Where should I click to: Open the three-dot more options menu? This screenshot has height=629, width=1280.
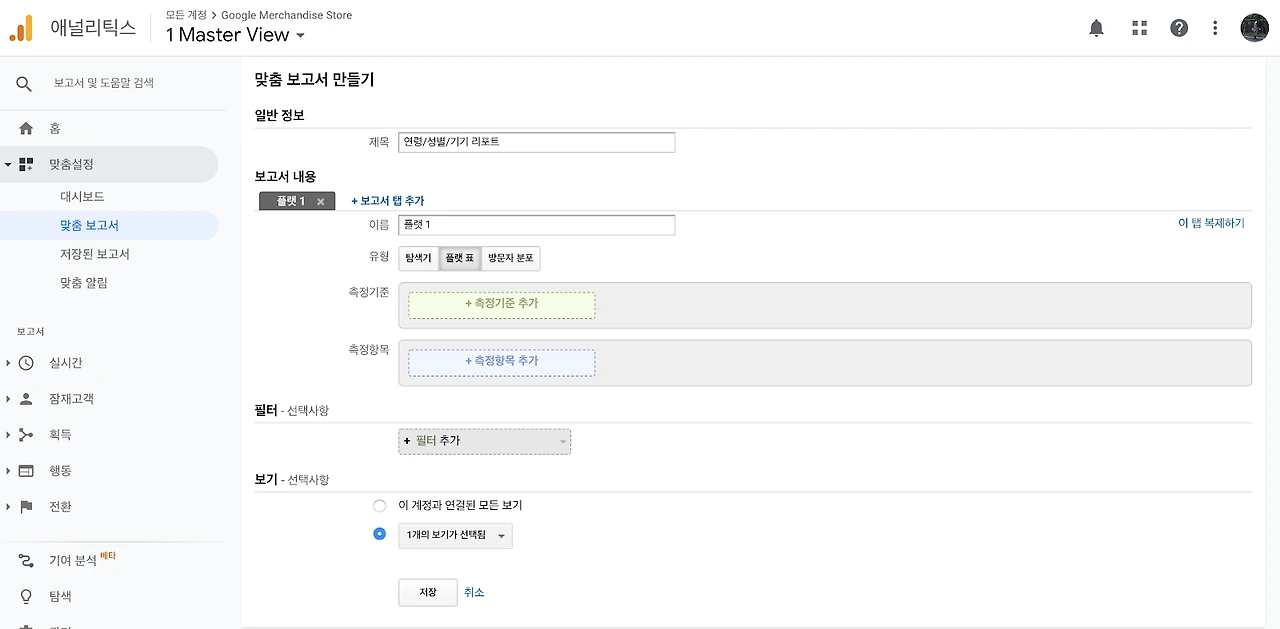(x=1215, y=28)
